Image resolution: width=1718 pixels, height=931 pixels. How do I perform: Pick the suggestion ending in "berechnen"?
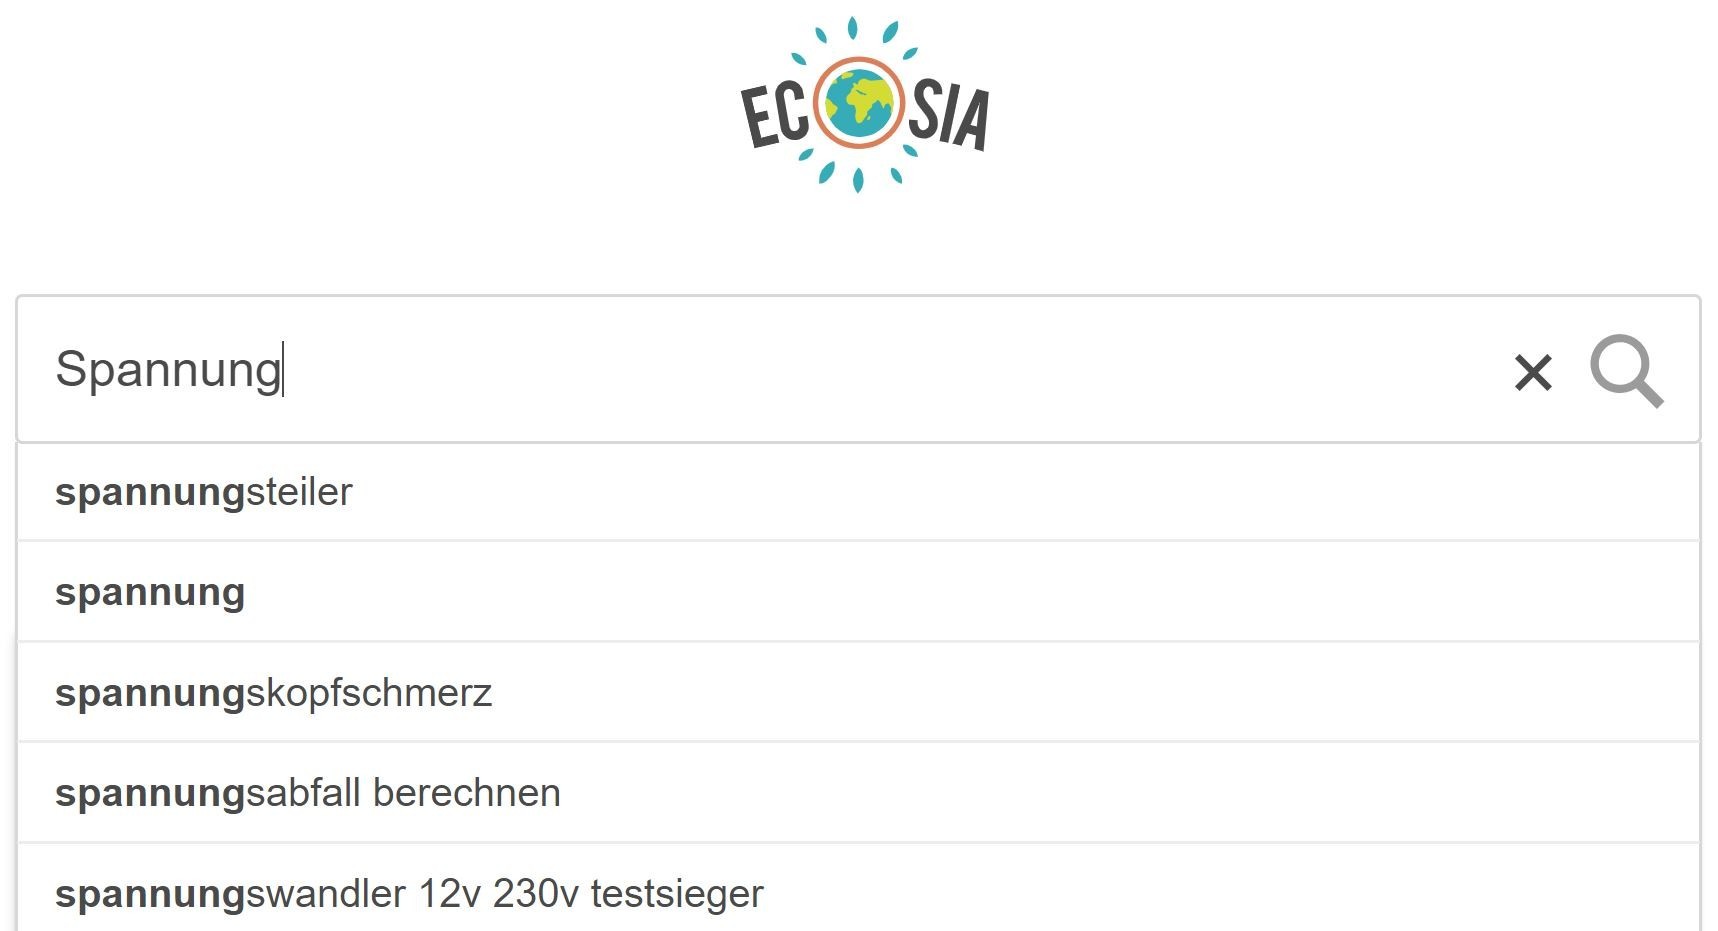(x=308, y=793)
